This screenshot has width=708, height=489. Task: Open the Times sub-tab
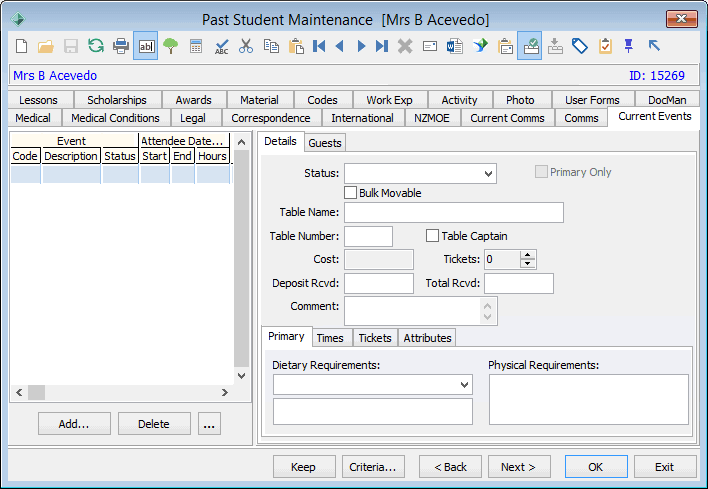point(330,338)
